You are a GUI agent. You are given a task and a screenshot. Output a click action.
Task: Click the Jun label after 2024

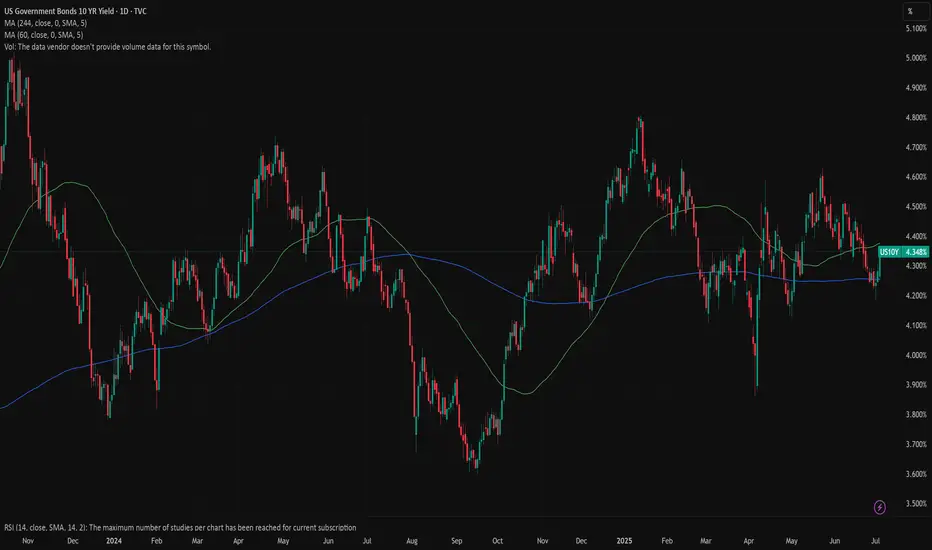coord(328,541)
